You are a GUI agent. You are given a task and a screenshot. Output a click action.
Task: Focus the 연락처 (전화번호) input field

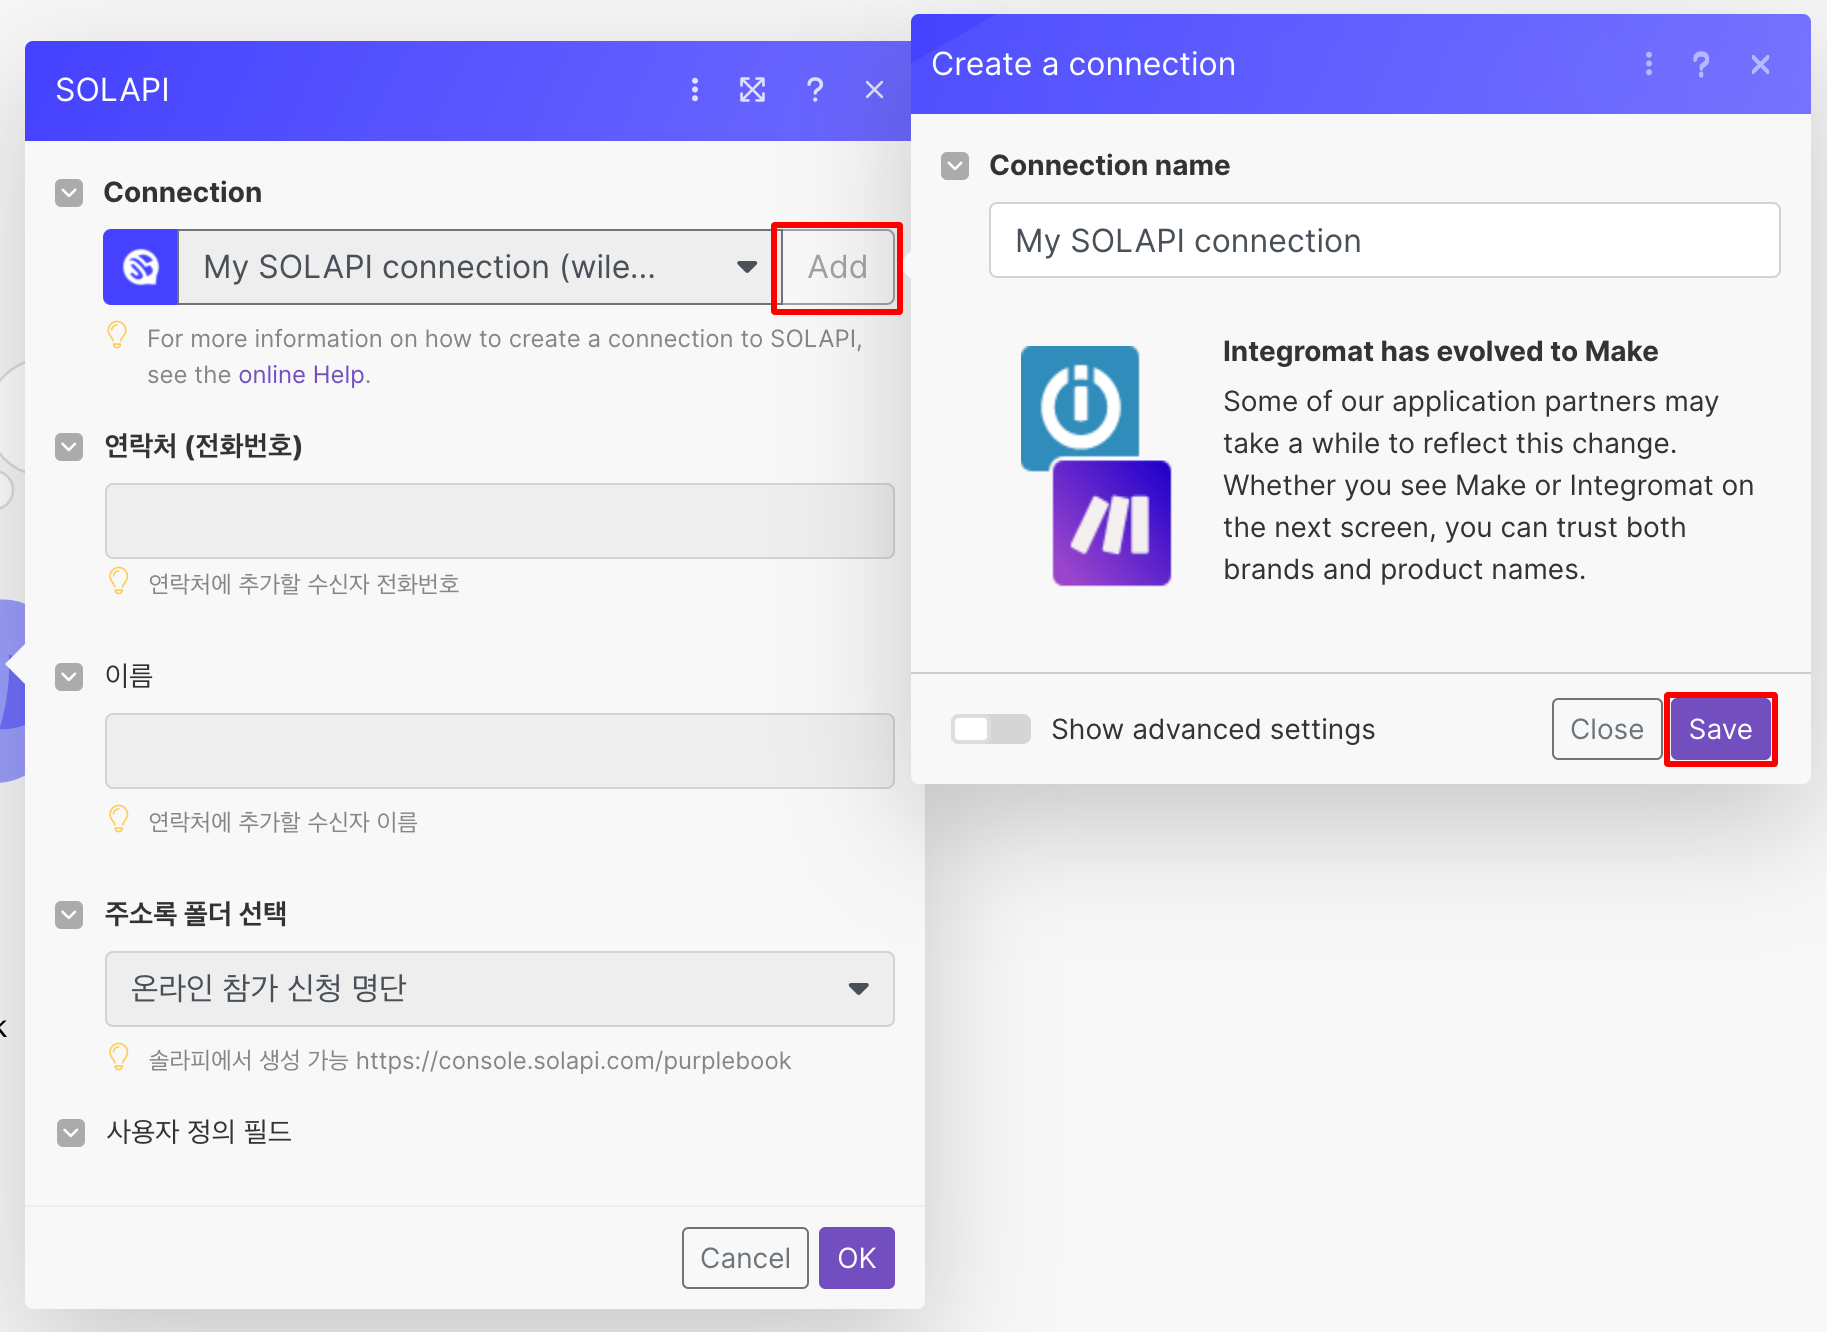500,521
